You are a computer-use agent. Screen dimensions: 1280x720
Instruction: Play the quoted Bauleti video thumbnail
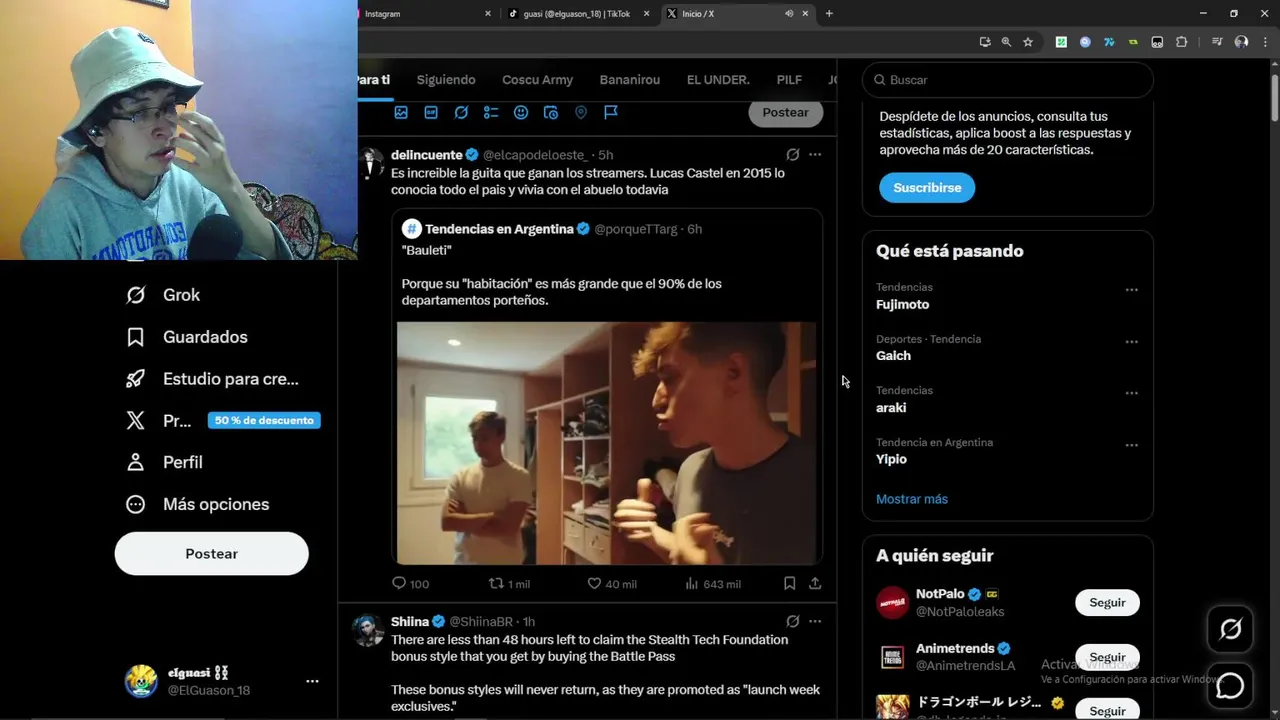click(606, 443)
